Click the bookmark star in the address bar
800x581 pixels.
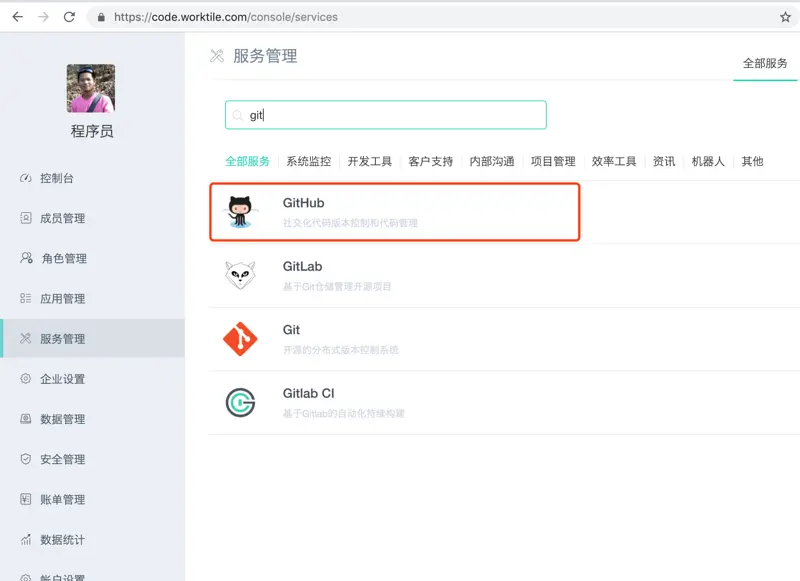[784, 16]
